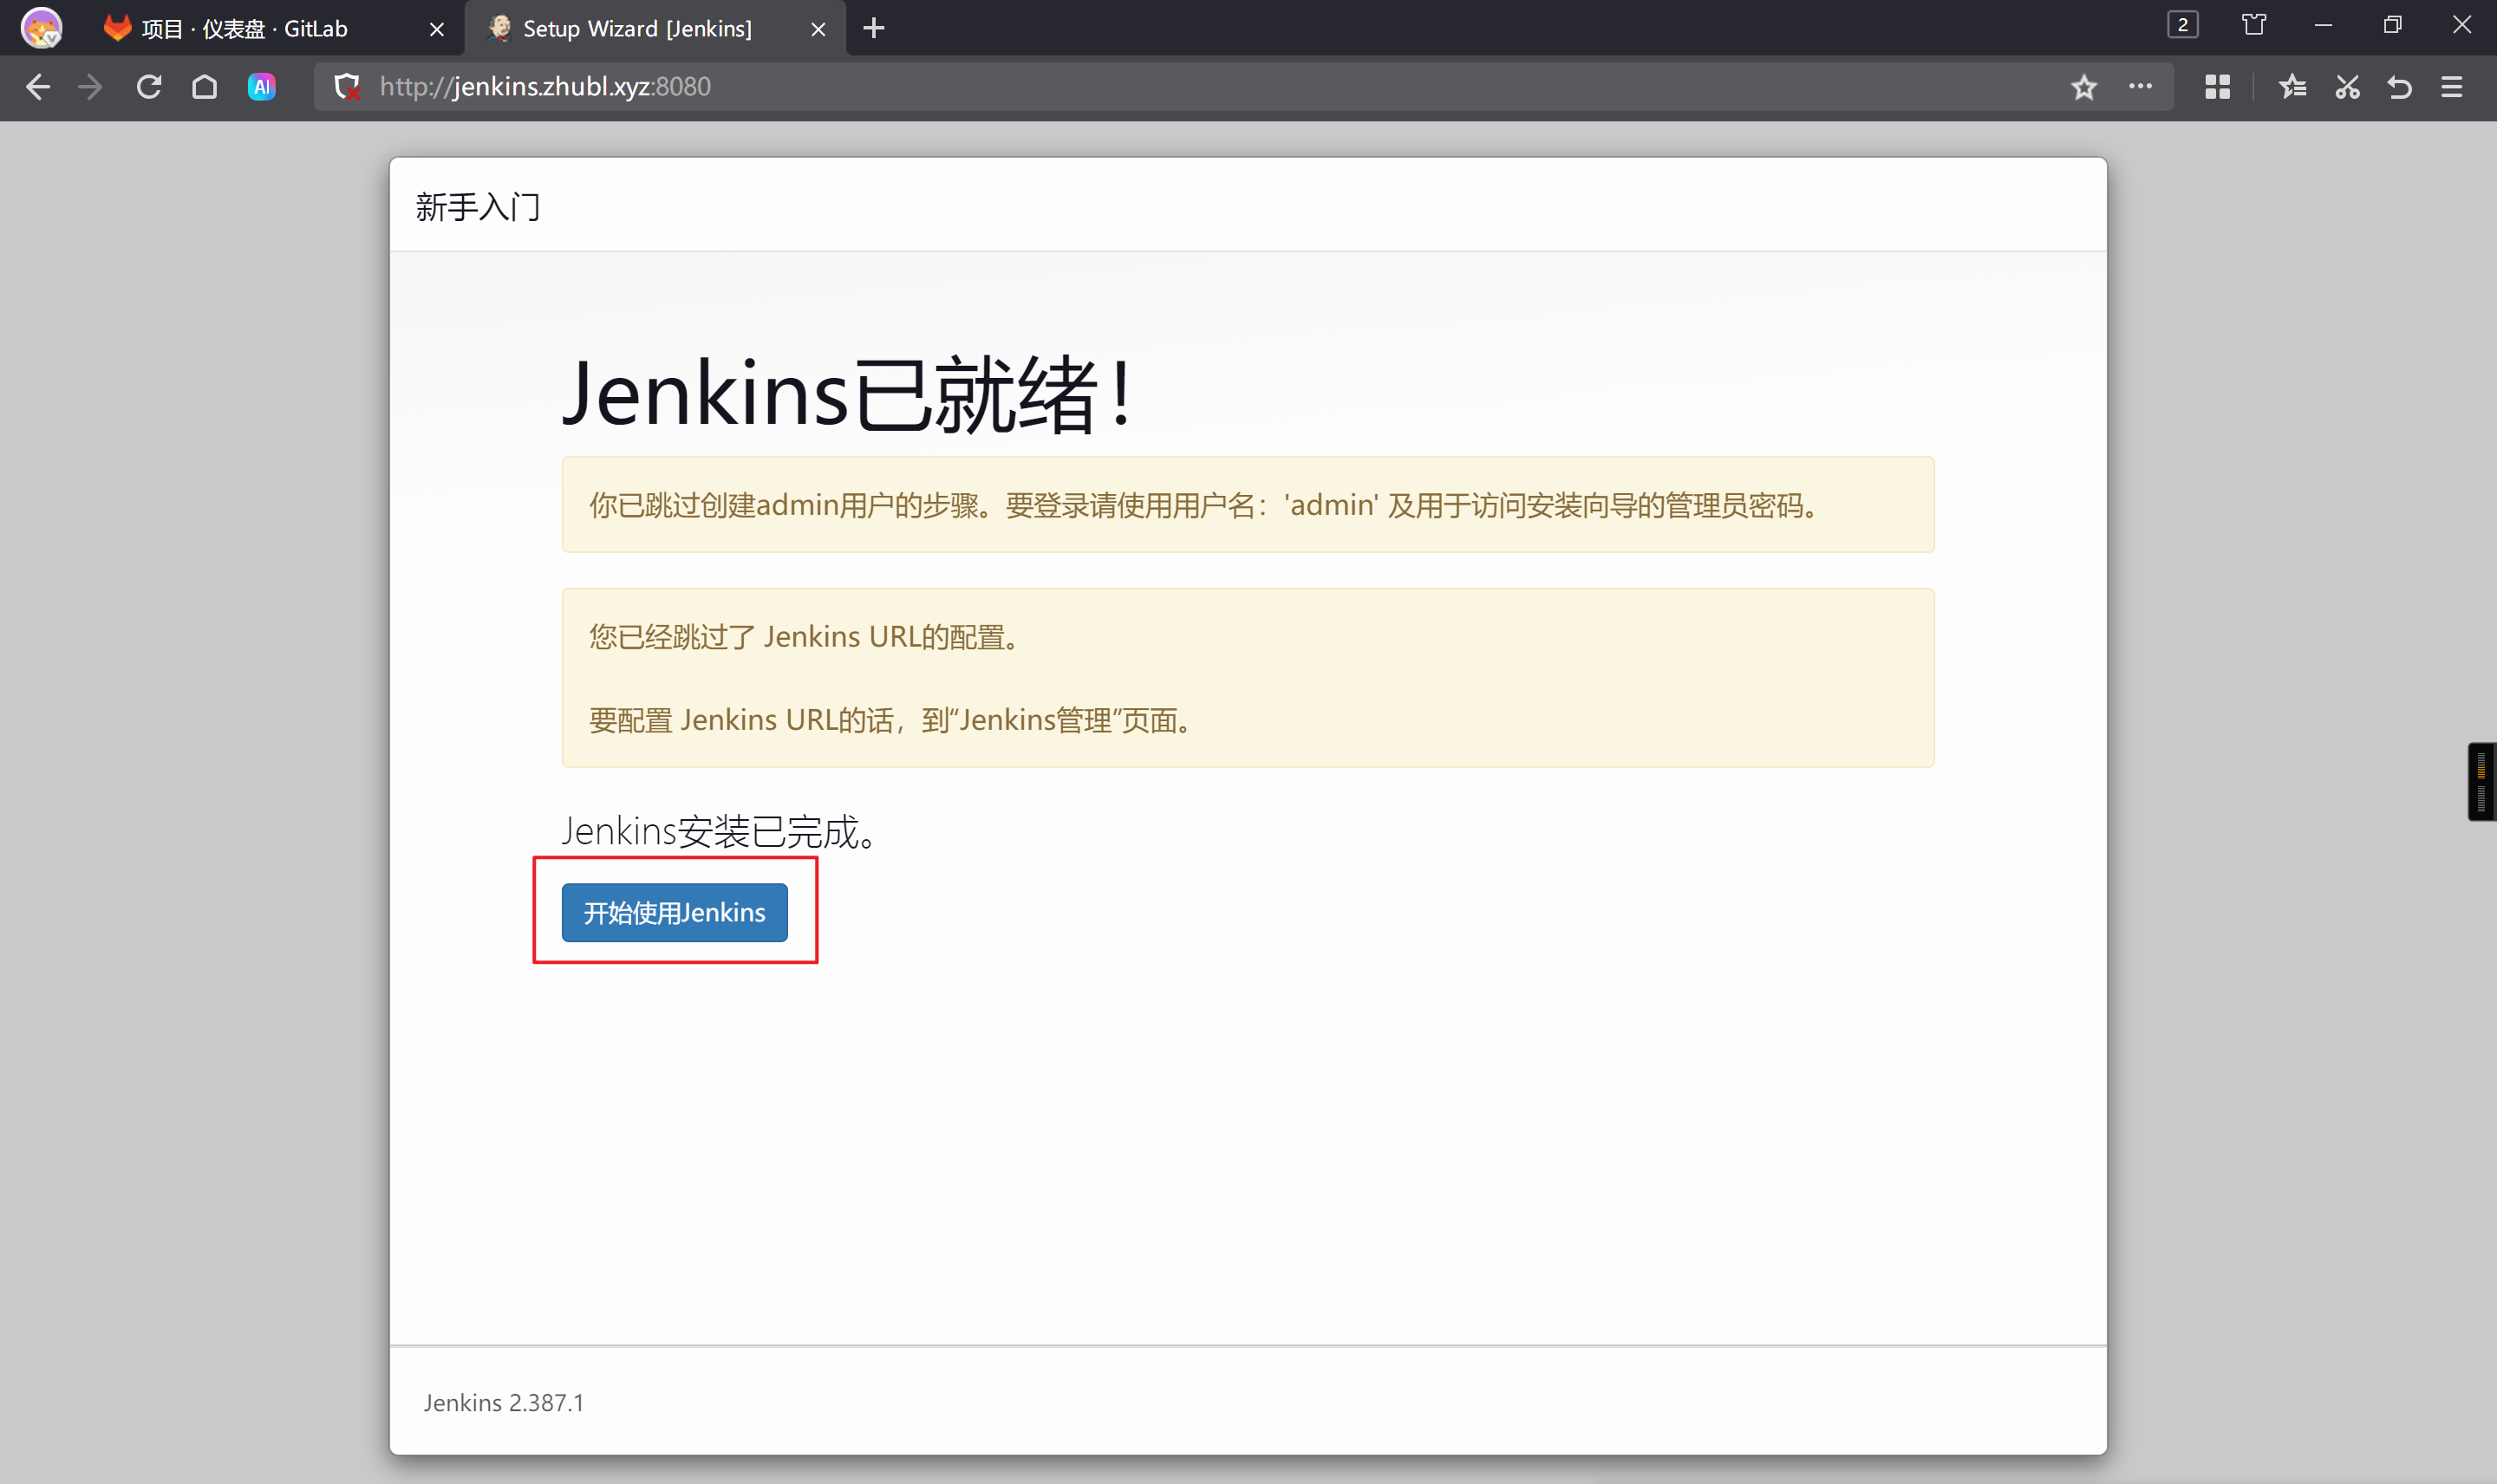Open the three-dots more options in address bar
Viewport: 2497px width, 1484px height.
click(x=2140, y=87)
